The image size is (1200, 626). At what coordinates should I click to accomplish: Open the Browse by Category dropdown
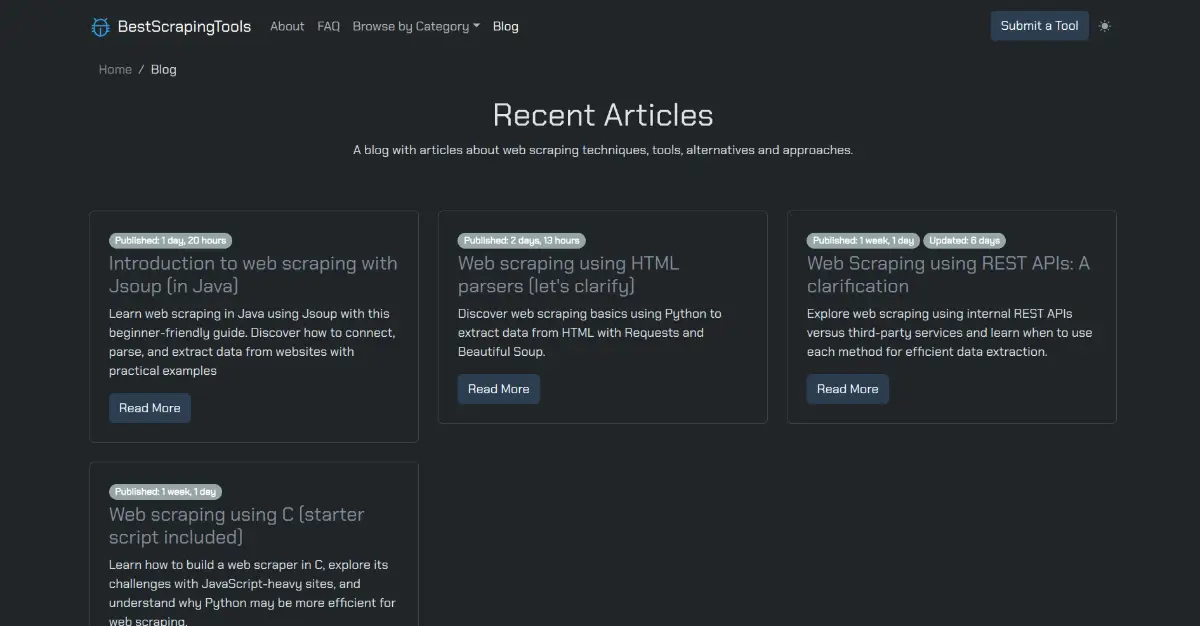(x=416, y=26)
